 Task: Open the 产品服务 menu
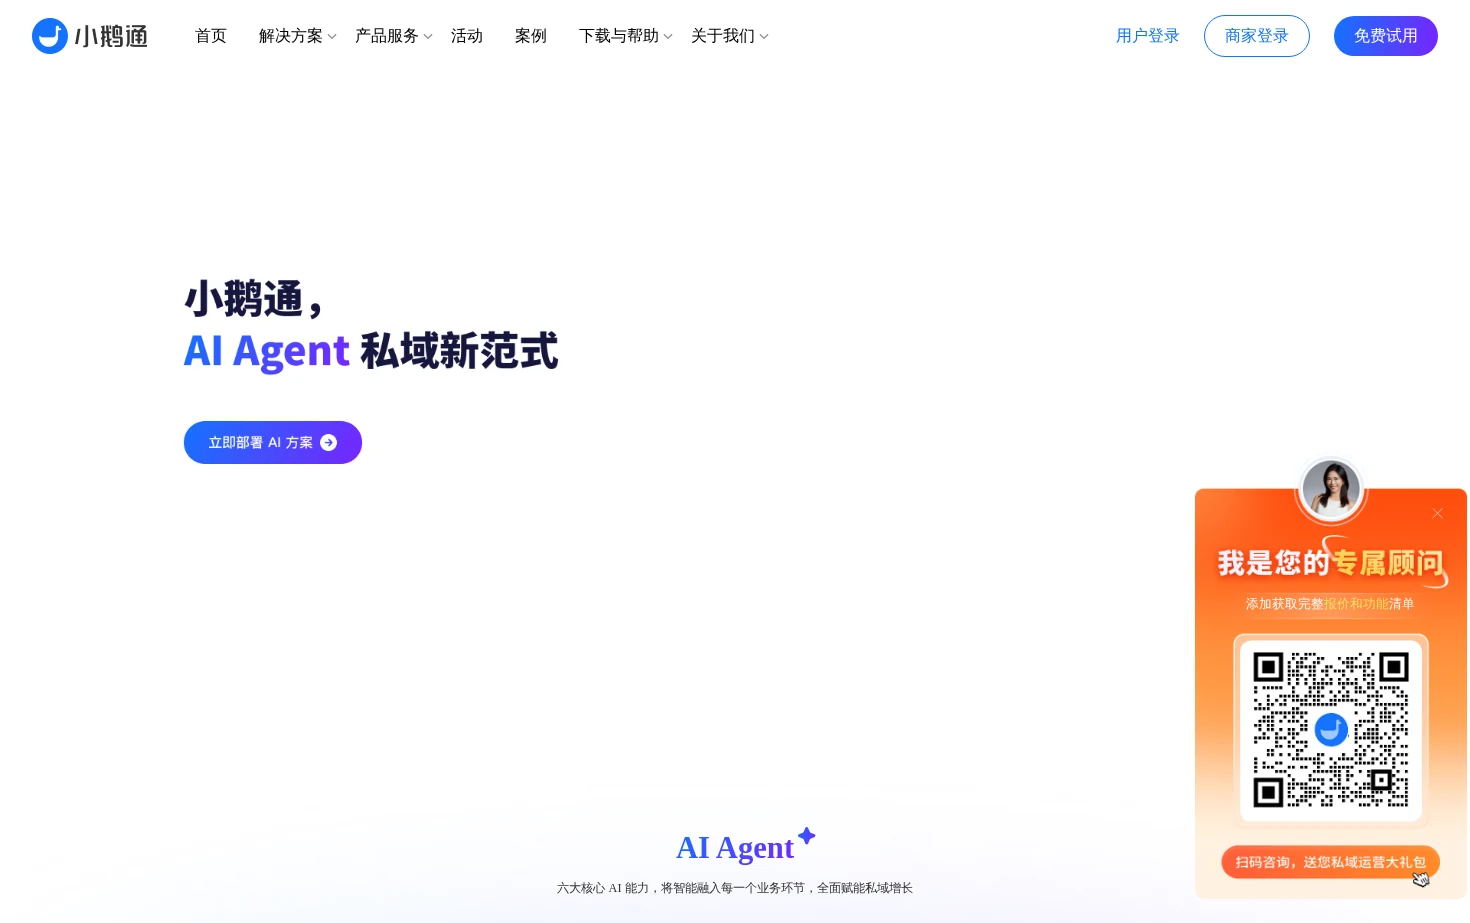387,36
